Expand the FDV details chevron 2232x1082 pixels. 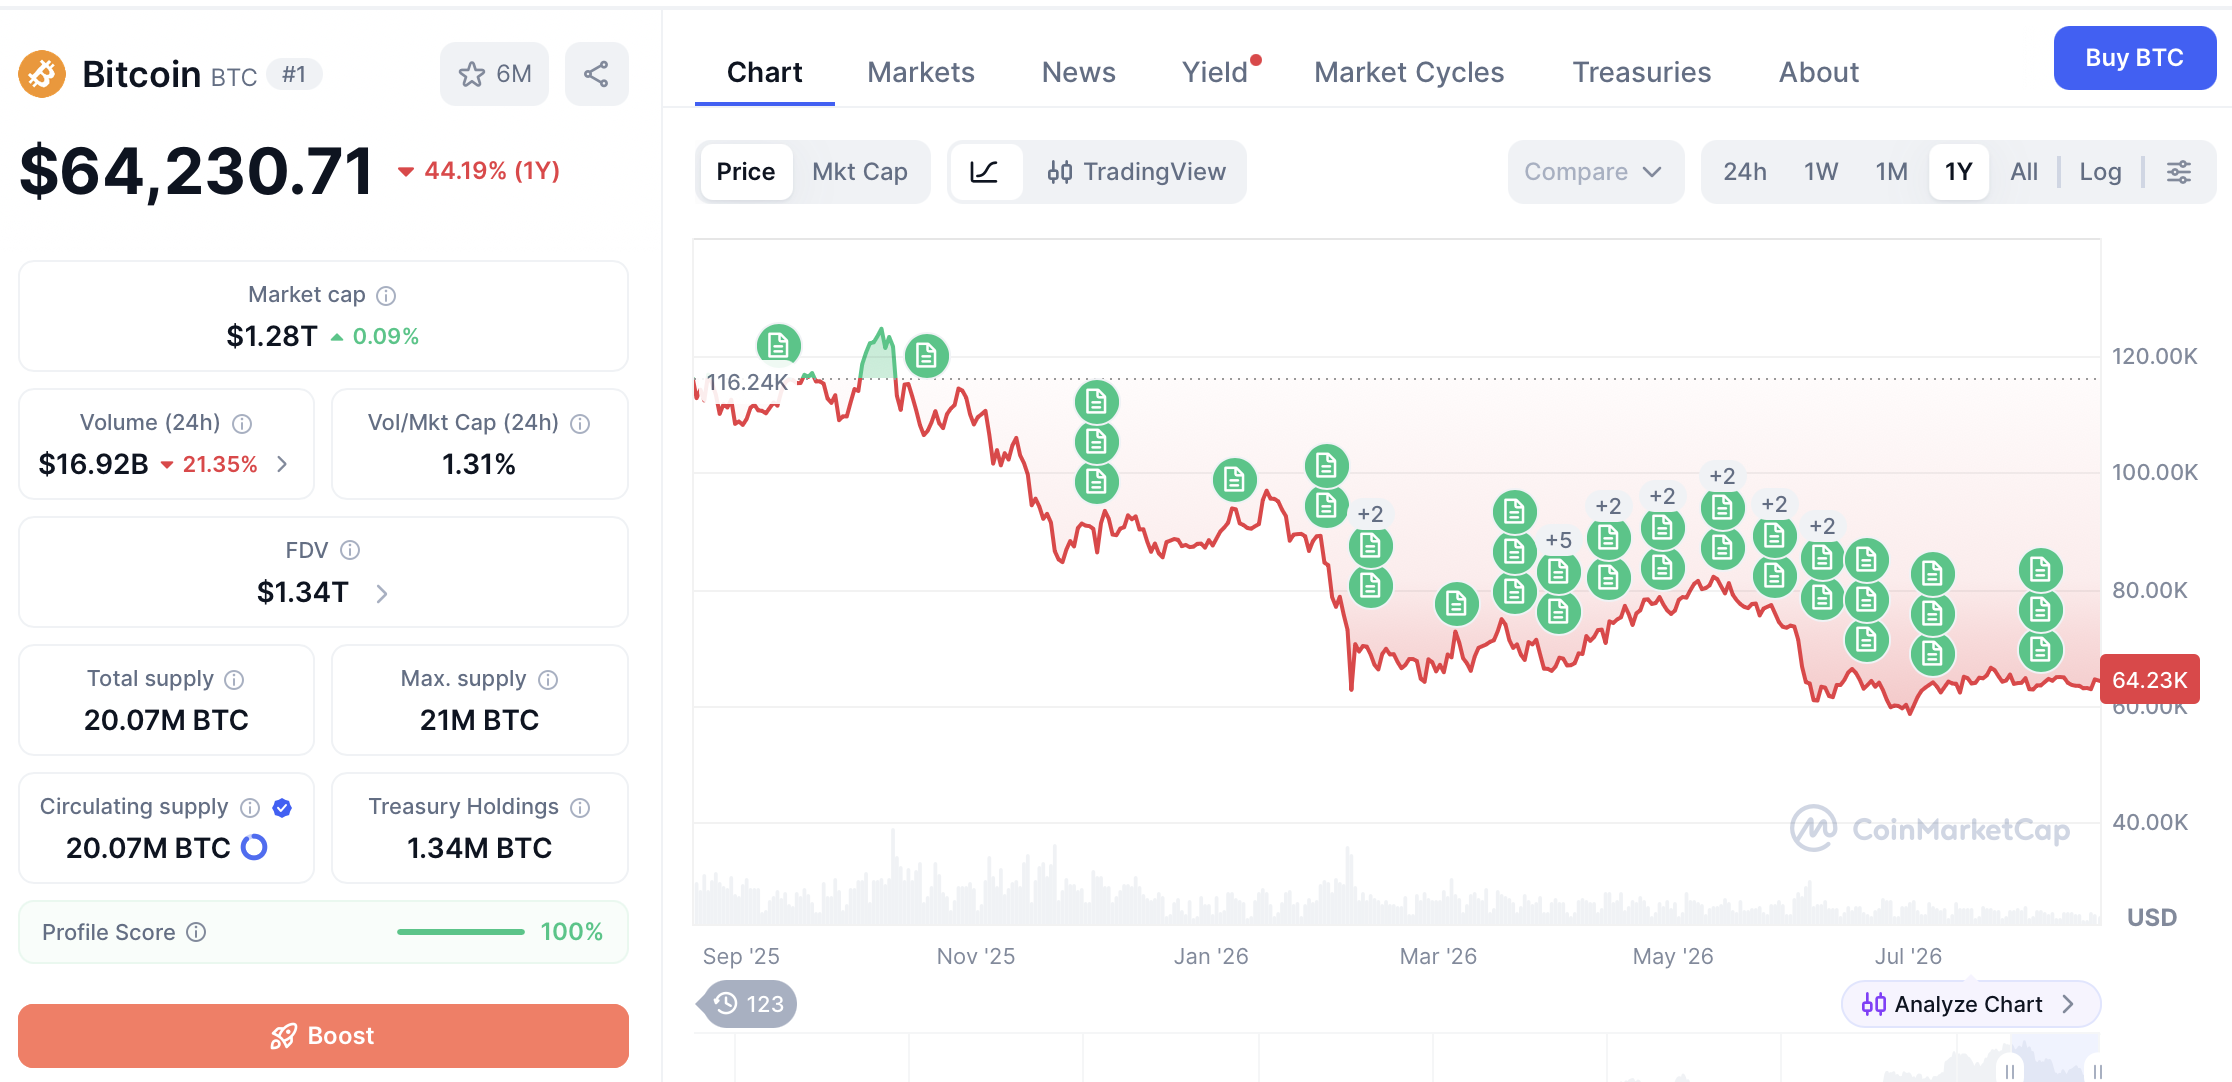381,594
